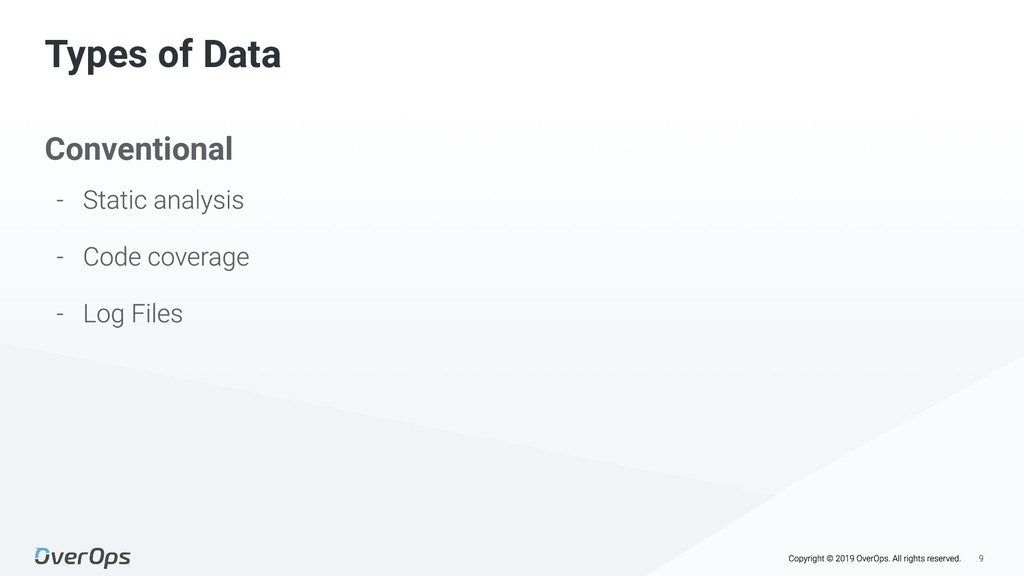The width and height of the screenshot is (1024, 576).
Task: Click the stylized blue O in the OverOps logo
Action: coord(45,557)
